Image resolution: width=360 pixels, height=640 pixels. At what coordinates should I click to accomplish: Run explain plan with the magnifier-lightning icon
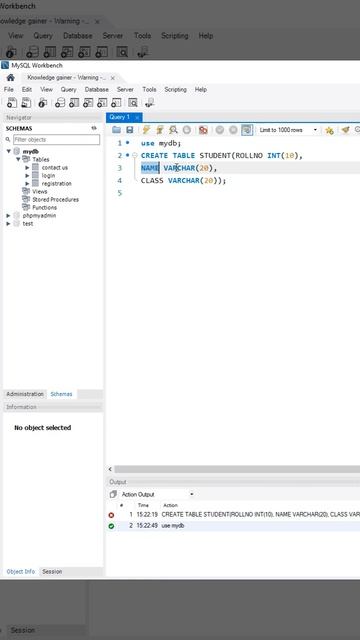[x=173, y=130]
